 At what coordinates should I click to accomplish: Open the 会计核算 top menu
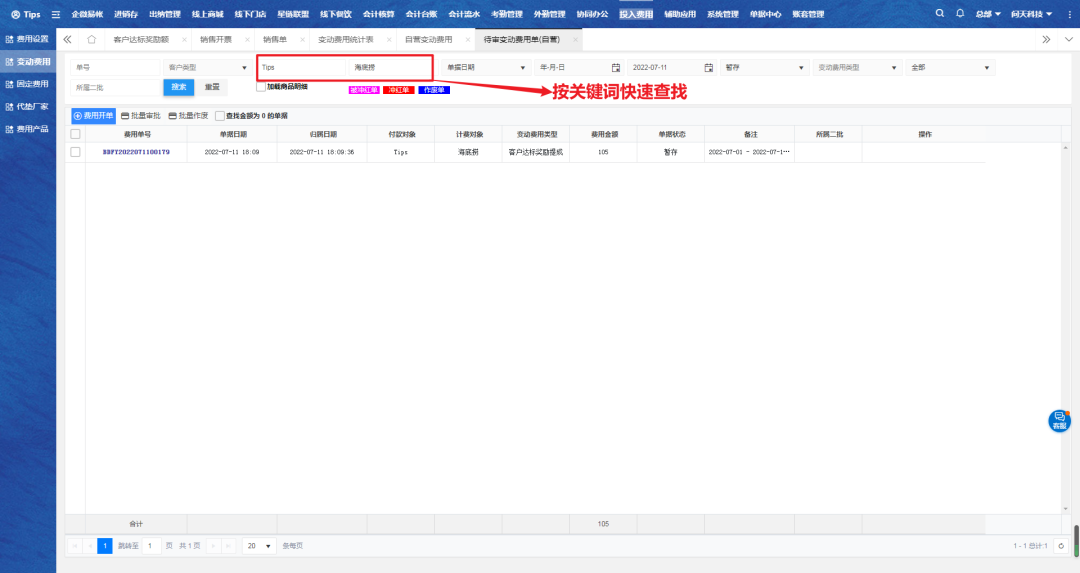[x=378, y=14]
